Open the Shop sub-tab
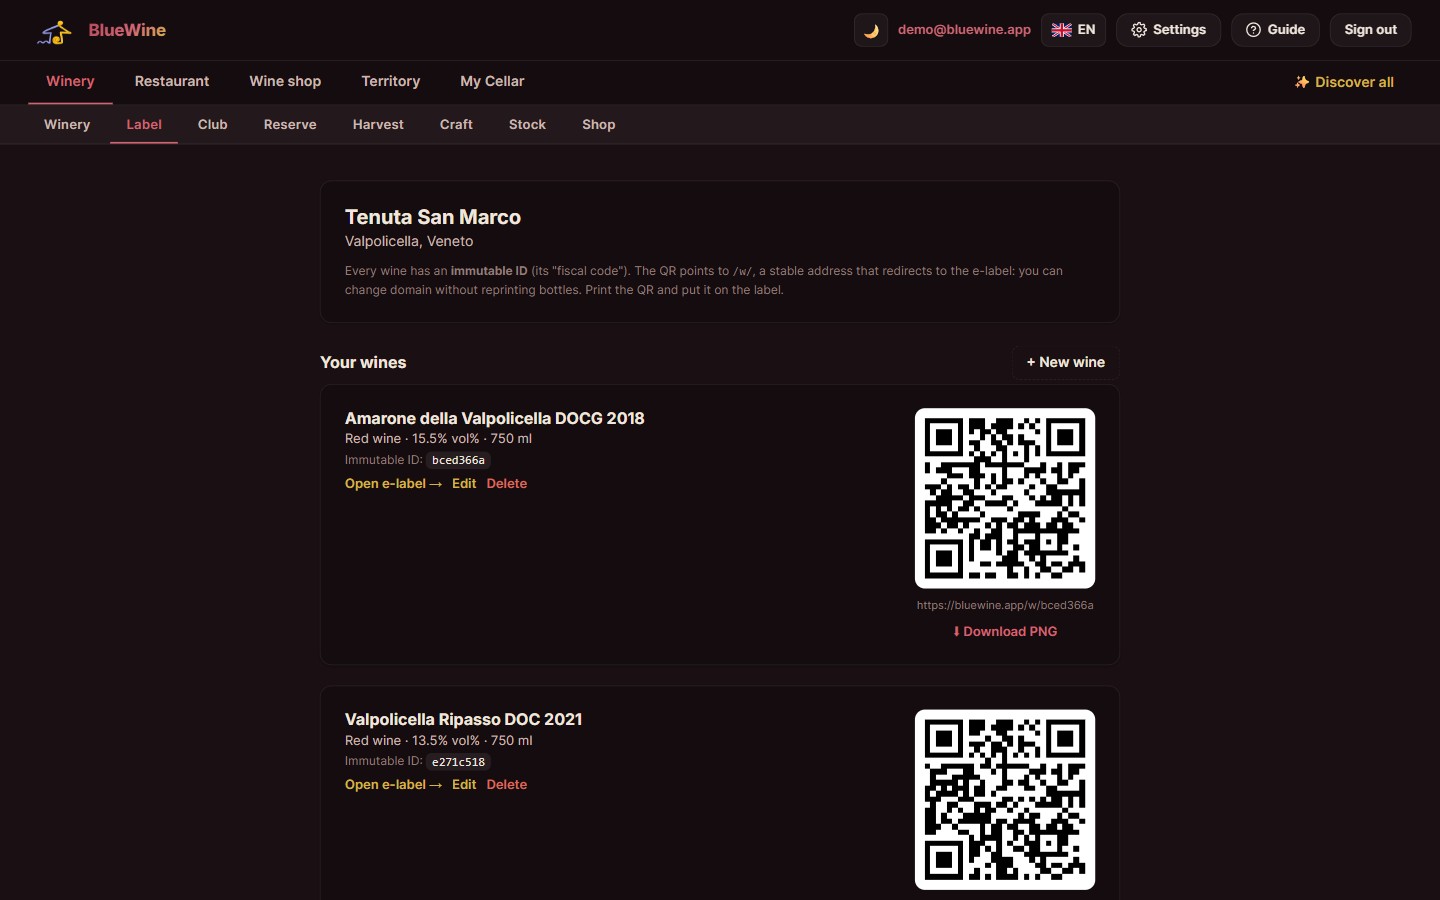1440x900 pixels. coord(599,125)
